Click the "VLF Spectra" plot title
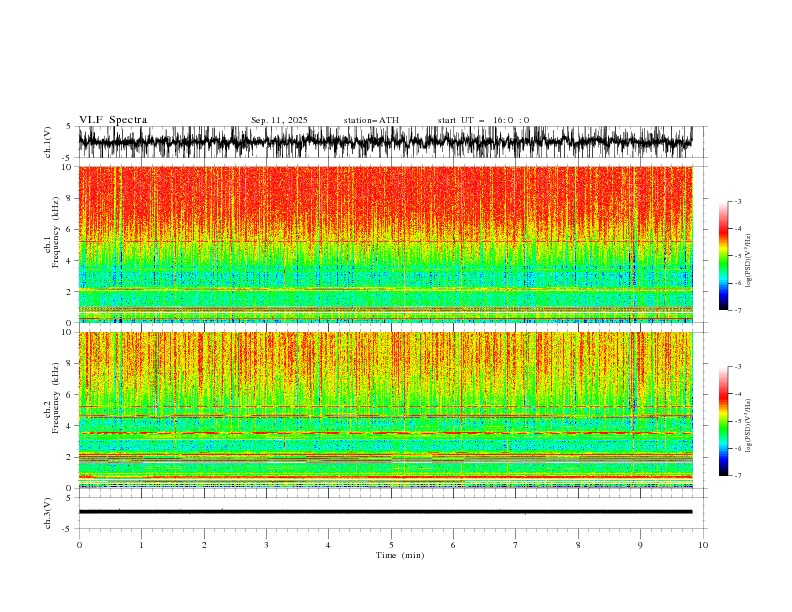 point(113,120)
